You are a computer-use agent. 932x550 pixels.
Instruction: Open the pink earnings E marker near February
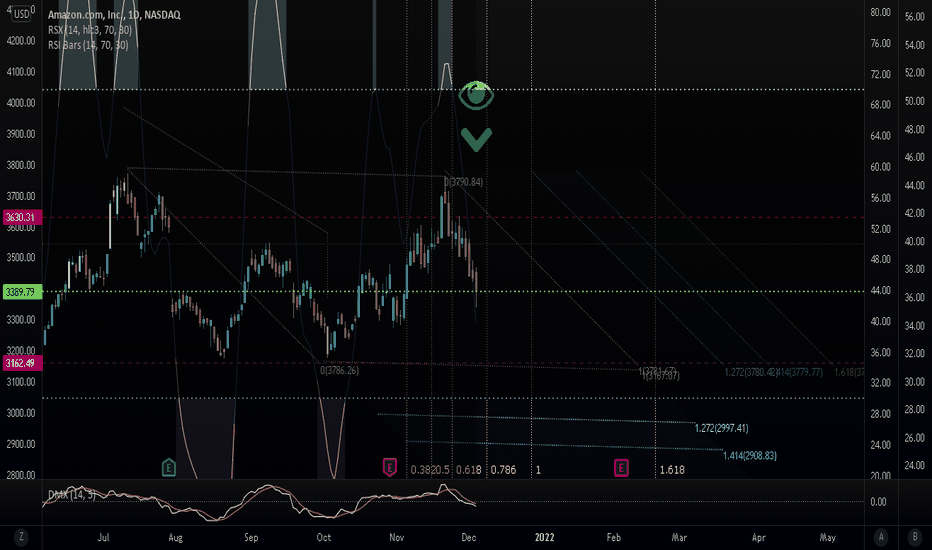(x=621, y=468)
